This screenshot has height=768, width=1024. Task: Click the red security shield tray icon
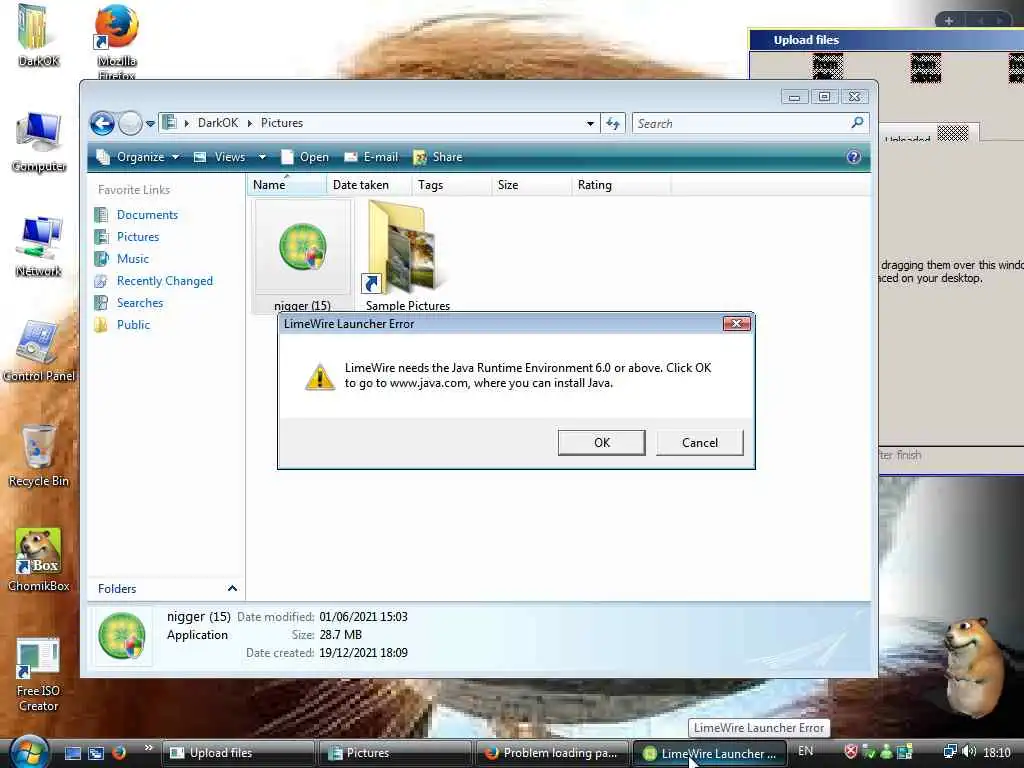tap(851, 752)
